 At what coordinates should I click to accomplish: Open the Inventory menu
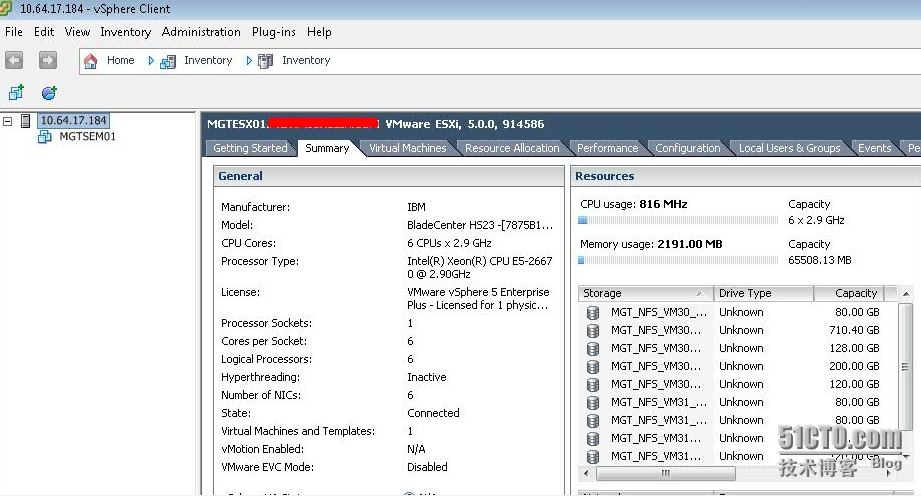(x=126, y=32)
